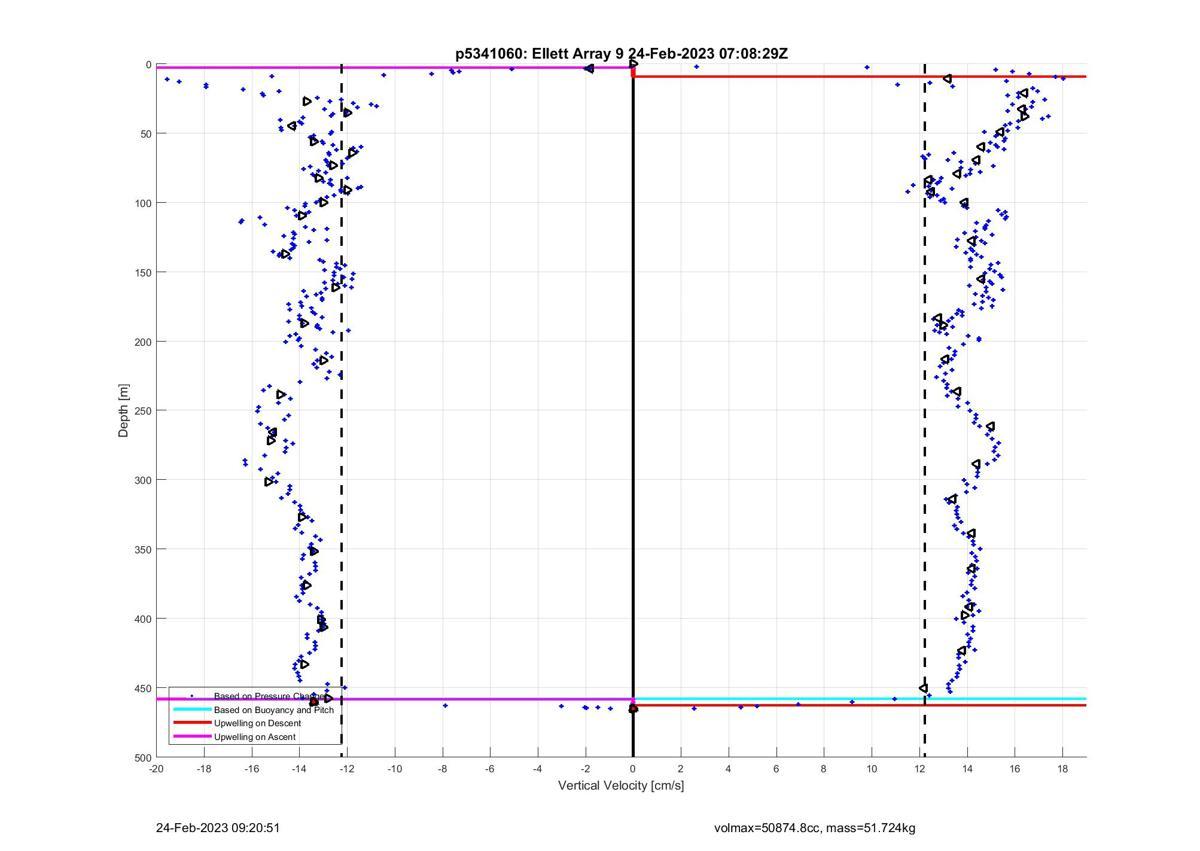Select legend entry "Based on Buoyancy and Pitch"

click(x=274, y=710)
